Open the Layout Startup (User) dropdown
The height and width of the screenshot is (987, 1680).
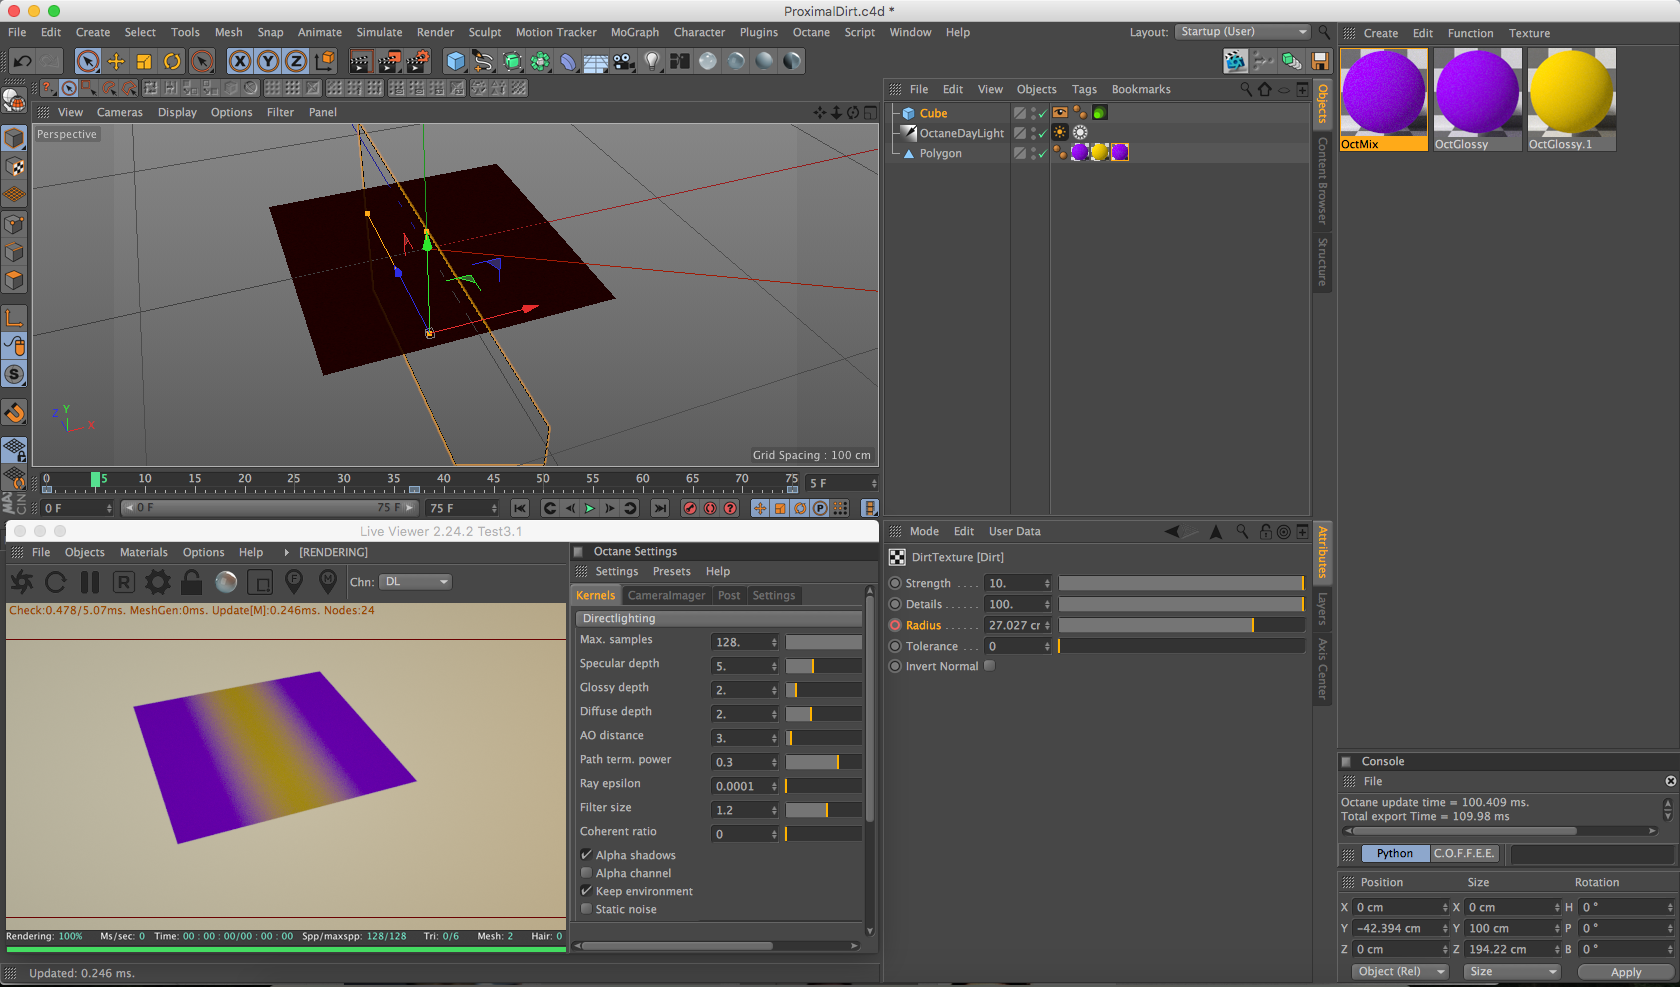(1241, 32)
